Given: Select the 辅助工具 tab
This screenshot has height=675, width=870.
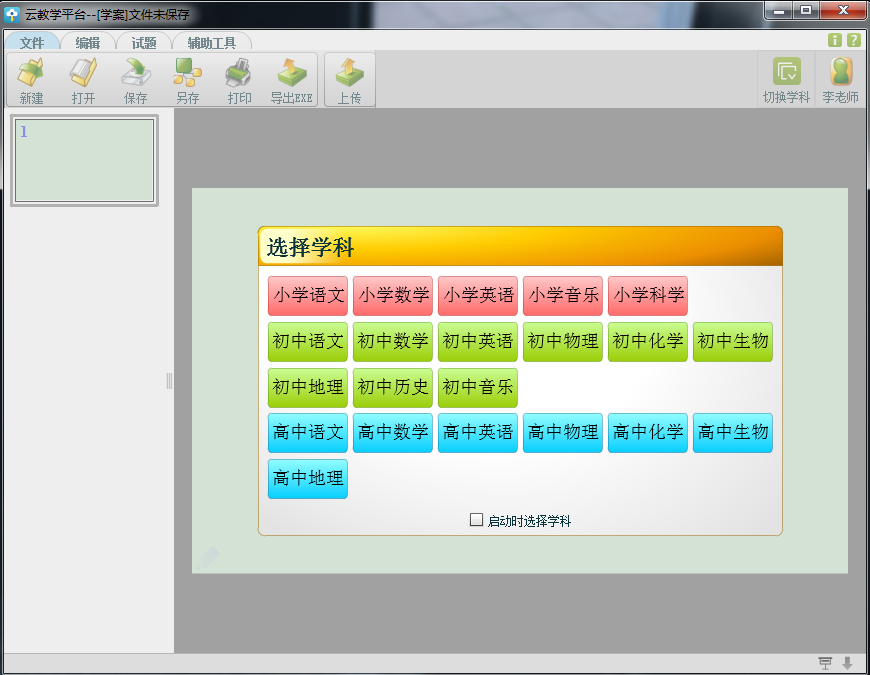Looking at the screenshot, I should point(211,43).
